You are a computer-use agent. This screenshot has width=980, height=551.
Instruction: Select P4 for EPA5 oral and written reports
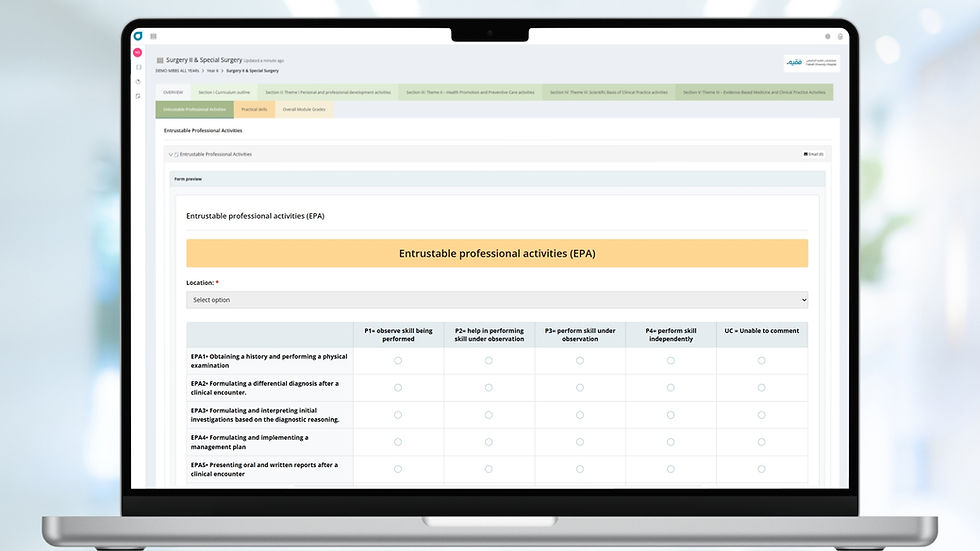tap(671, 469)
